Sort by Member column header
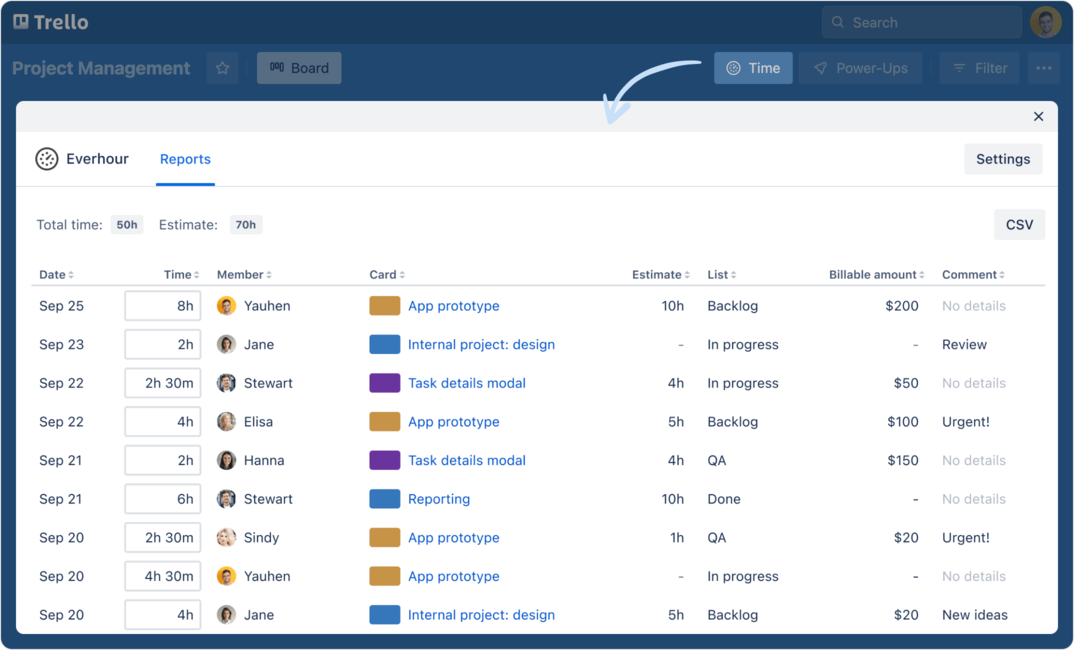The image size is (1074, 650). [245, 275]
